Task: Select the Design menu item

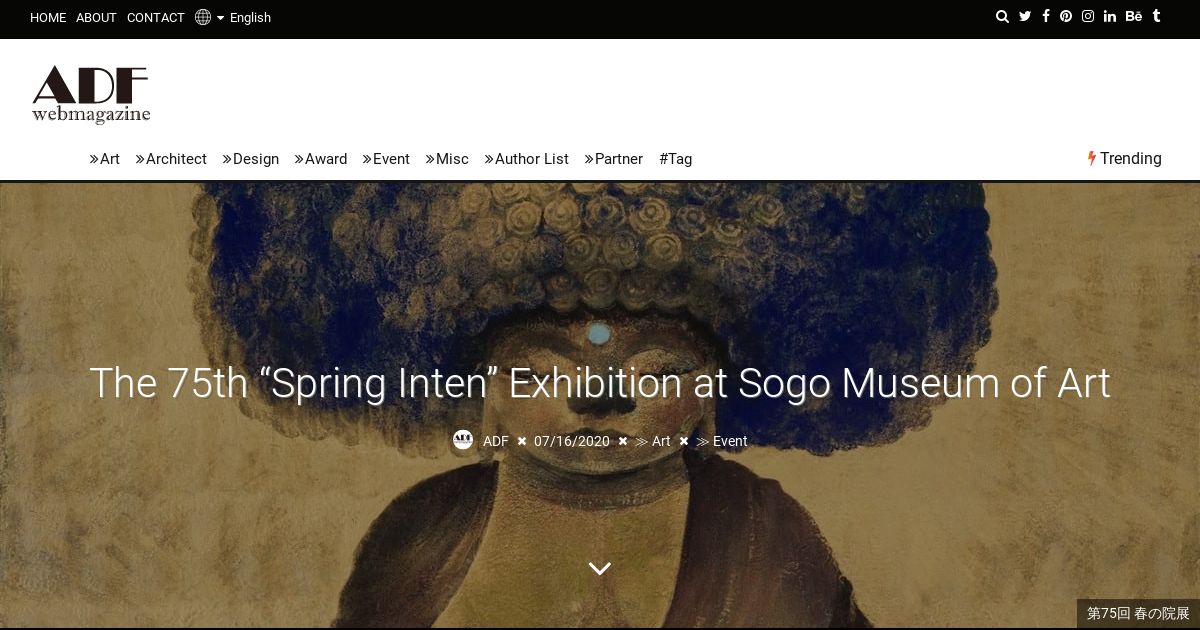Action: coord(250,159)
